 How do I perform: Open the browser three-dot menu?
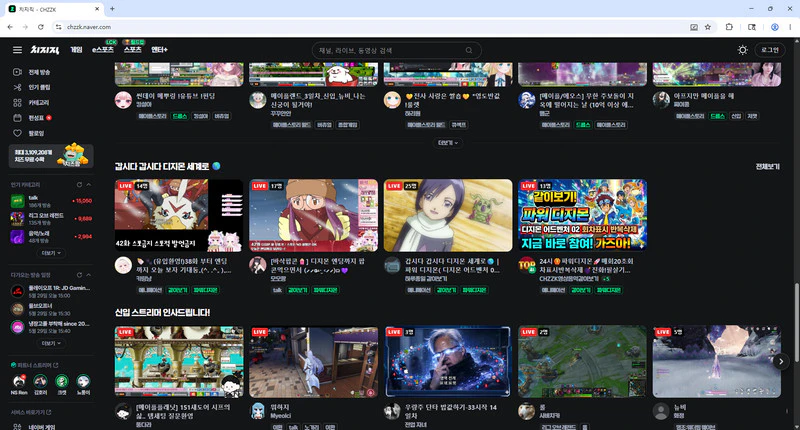point(790,27)
